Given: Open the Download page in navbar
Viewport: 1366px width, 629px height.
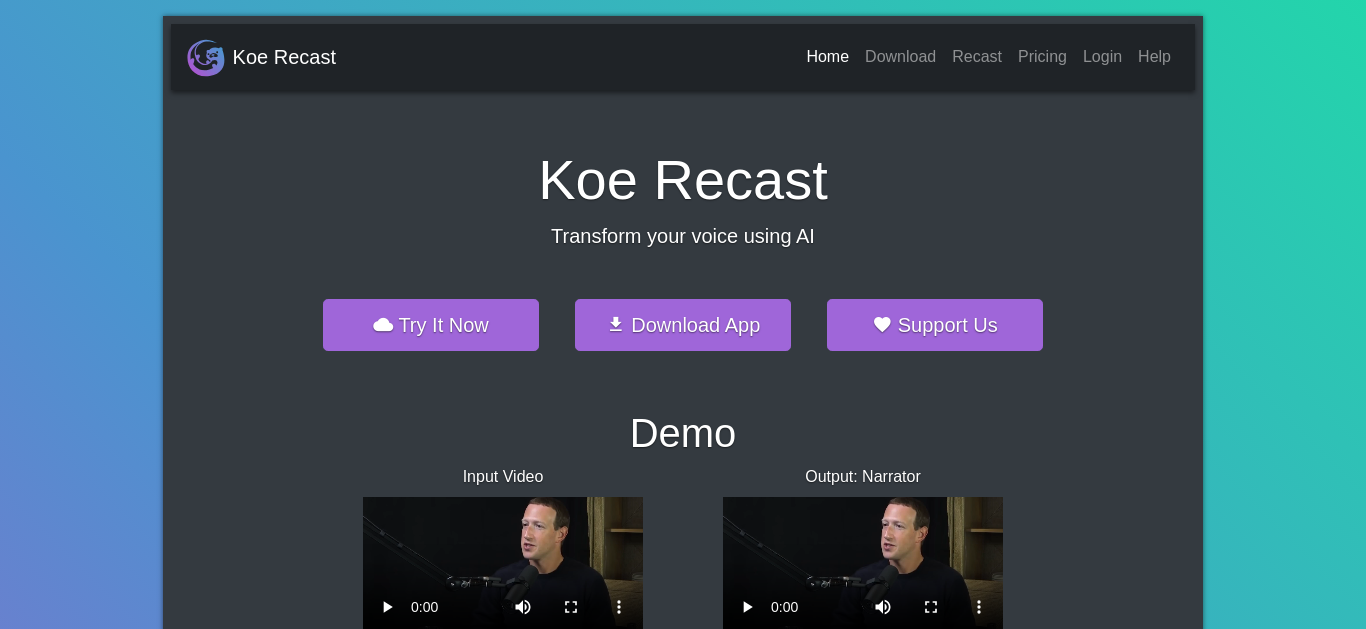Looking at the screenshot, I should 900,57.
